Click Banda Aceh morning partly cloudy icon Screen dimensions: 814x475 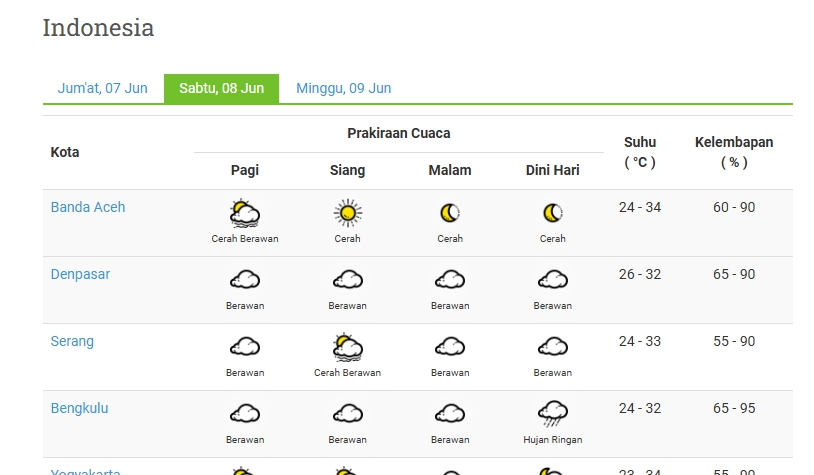245,213
